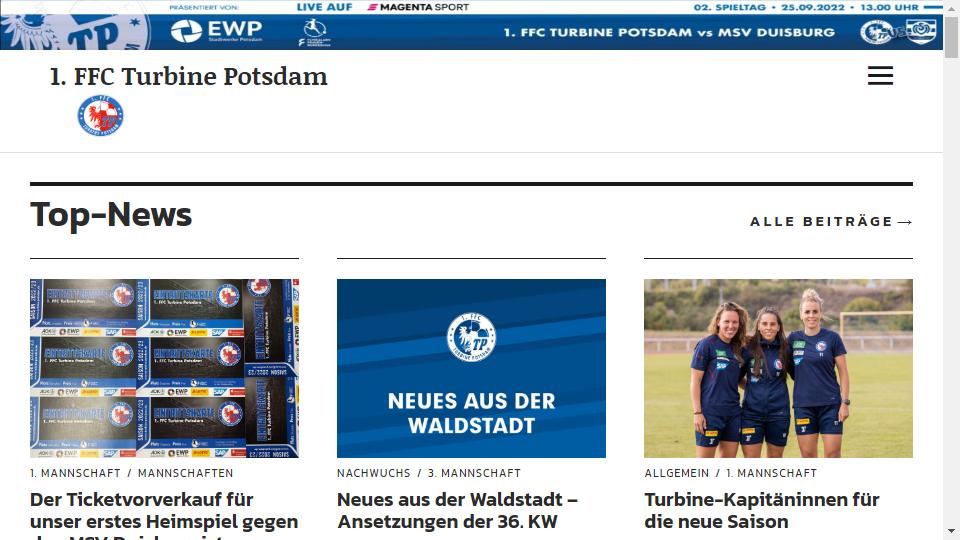The height and width of the screenshot is (540, 960).
Task: Click the EWP sponsor logo in banner
Action: pos(217,31)
